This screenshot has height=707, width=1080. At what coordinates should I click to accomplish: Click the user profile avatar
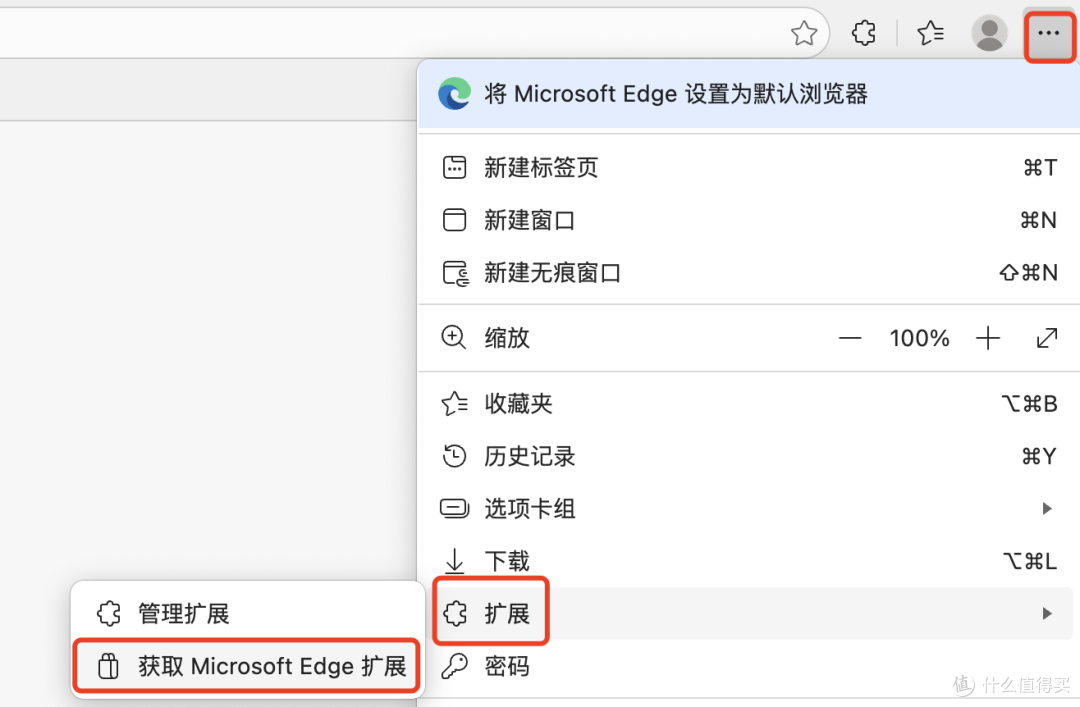coord(990,33)
